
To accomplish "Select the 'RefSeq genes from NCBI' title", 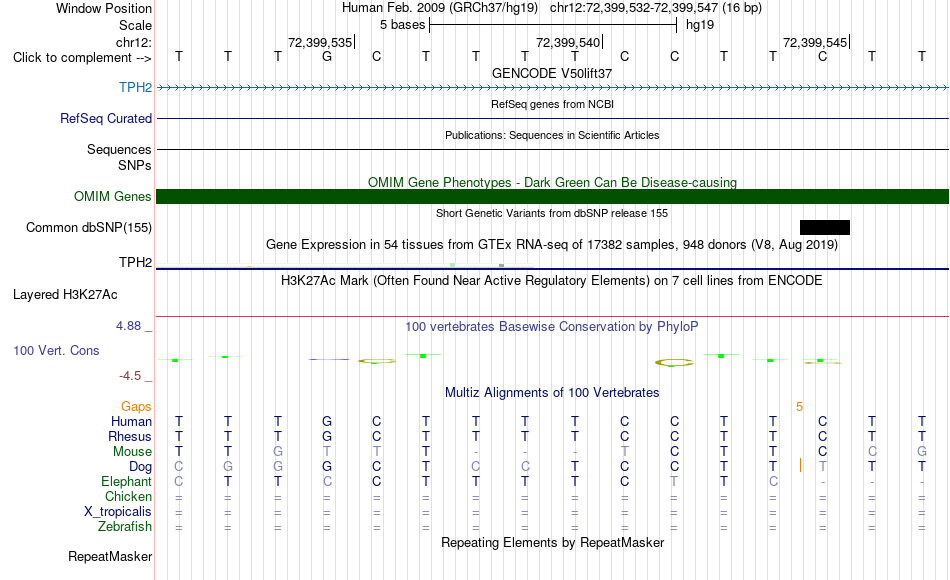I will [552, 104].
